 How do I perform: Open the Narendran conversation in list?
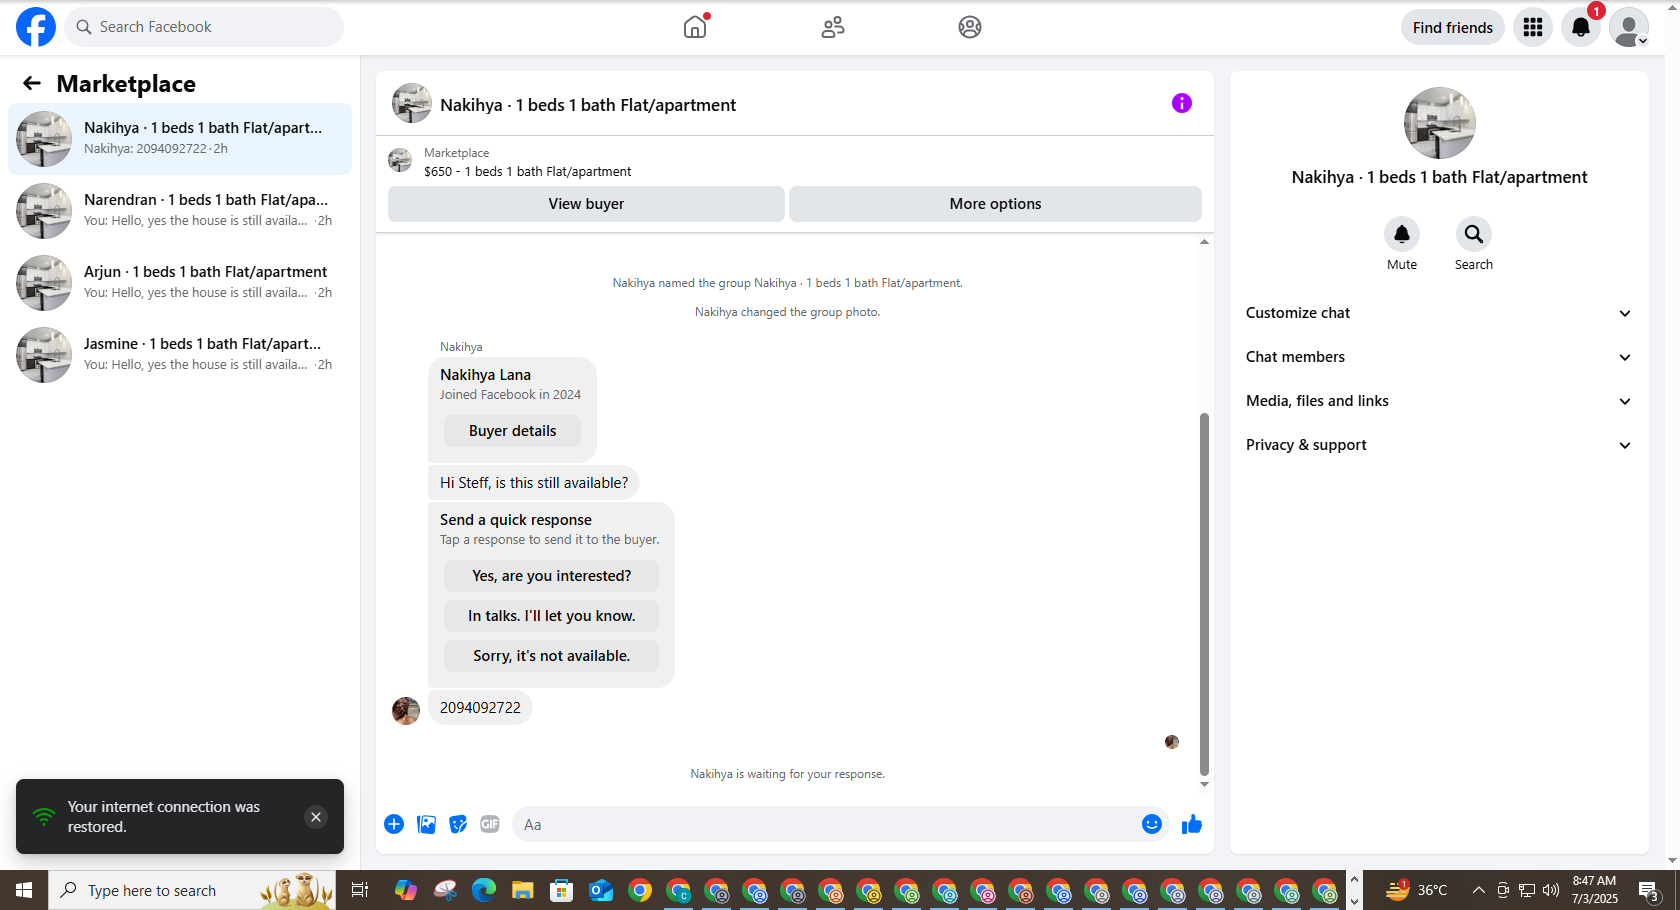[x=180, y=211]
